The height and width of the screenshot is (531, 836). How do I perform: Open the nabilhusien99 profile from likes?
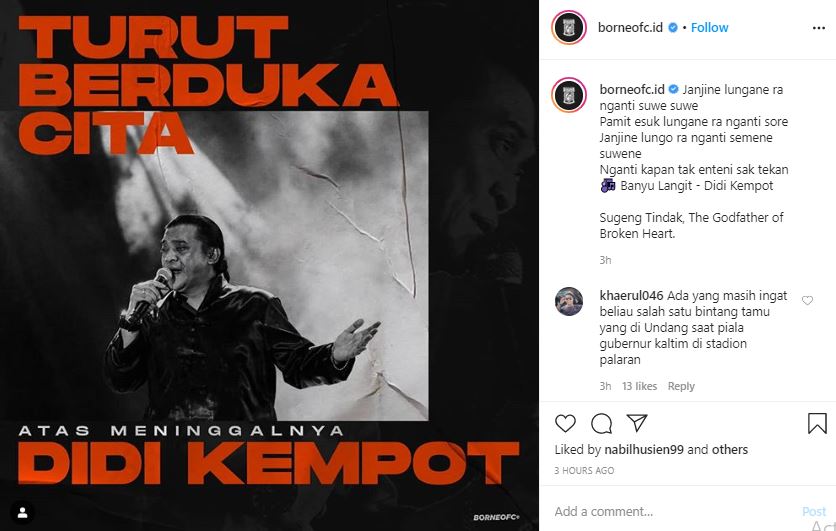pos(644,449)
